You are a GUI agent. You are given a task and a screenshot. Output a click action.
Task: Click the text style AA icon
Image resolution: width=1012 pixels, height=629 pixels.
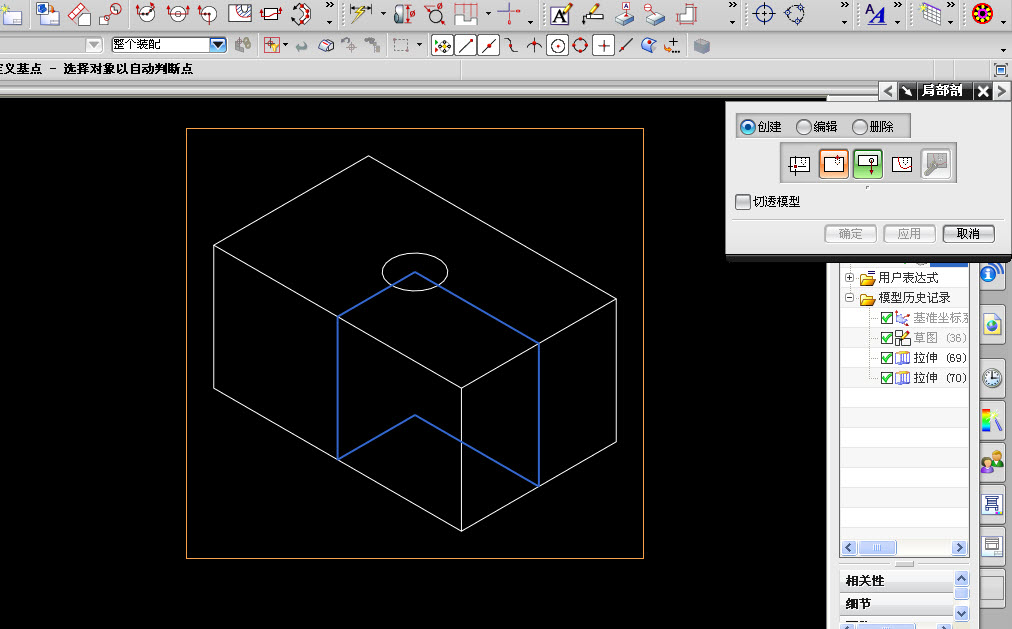(x=876, y=14)
